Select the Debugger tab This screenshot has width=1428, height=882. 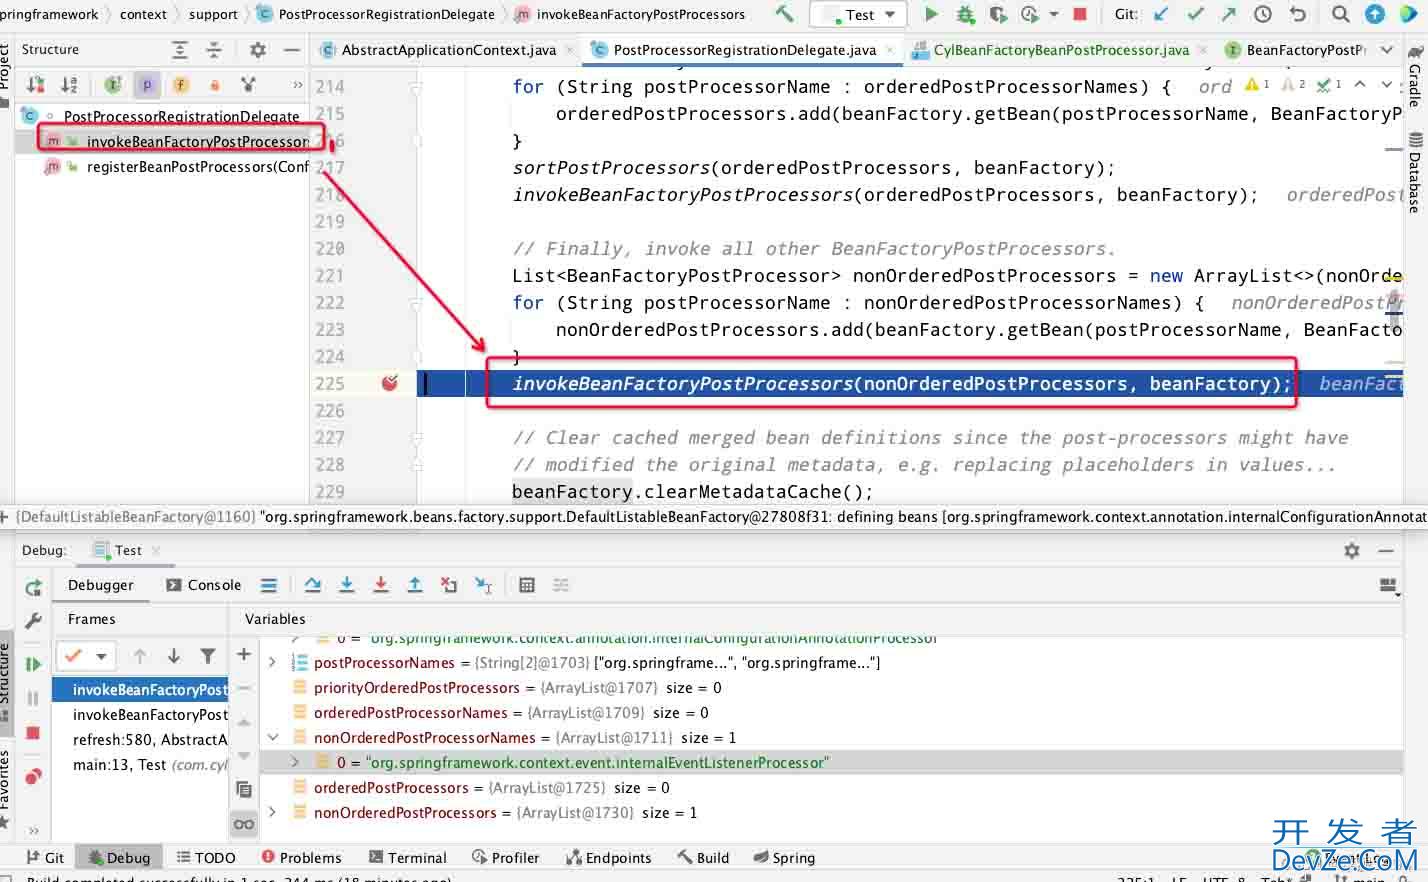click(x=100, y=585)
